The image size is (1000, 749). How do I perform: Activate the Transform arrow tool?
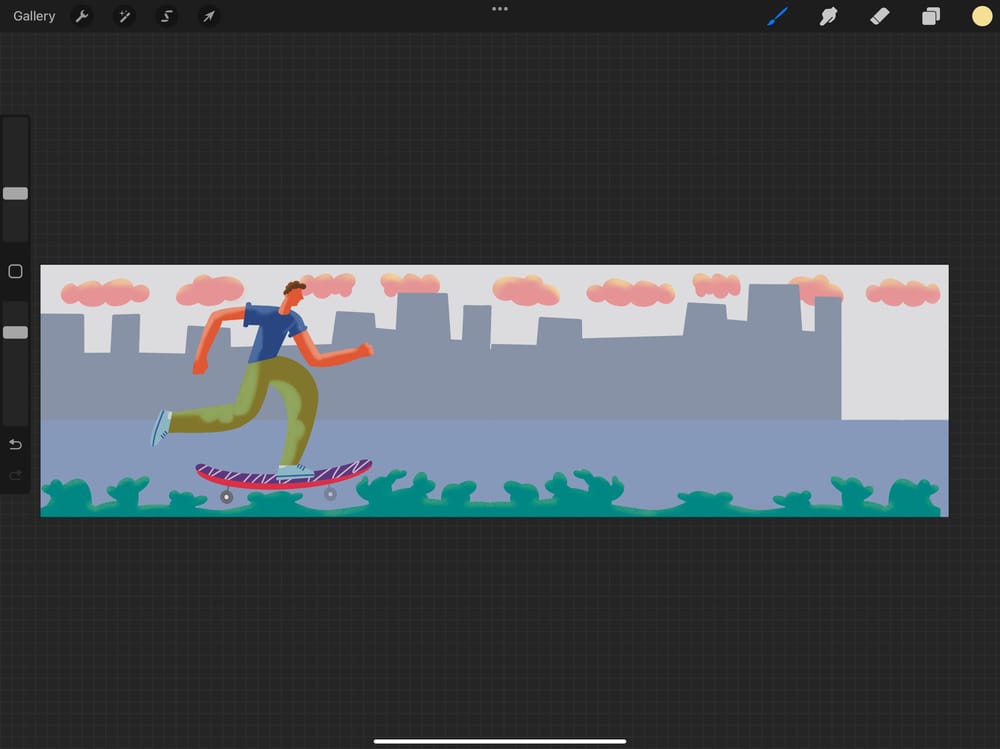point(209,16)
